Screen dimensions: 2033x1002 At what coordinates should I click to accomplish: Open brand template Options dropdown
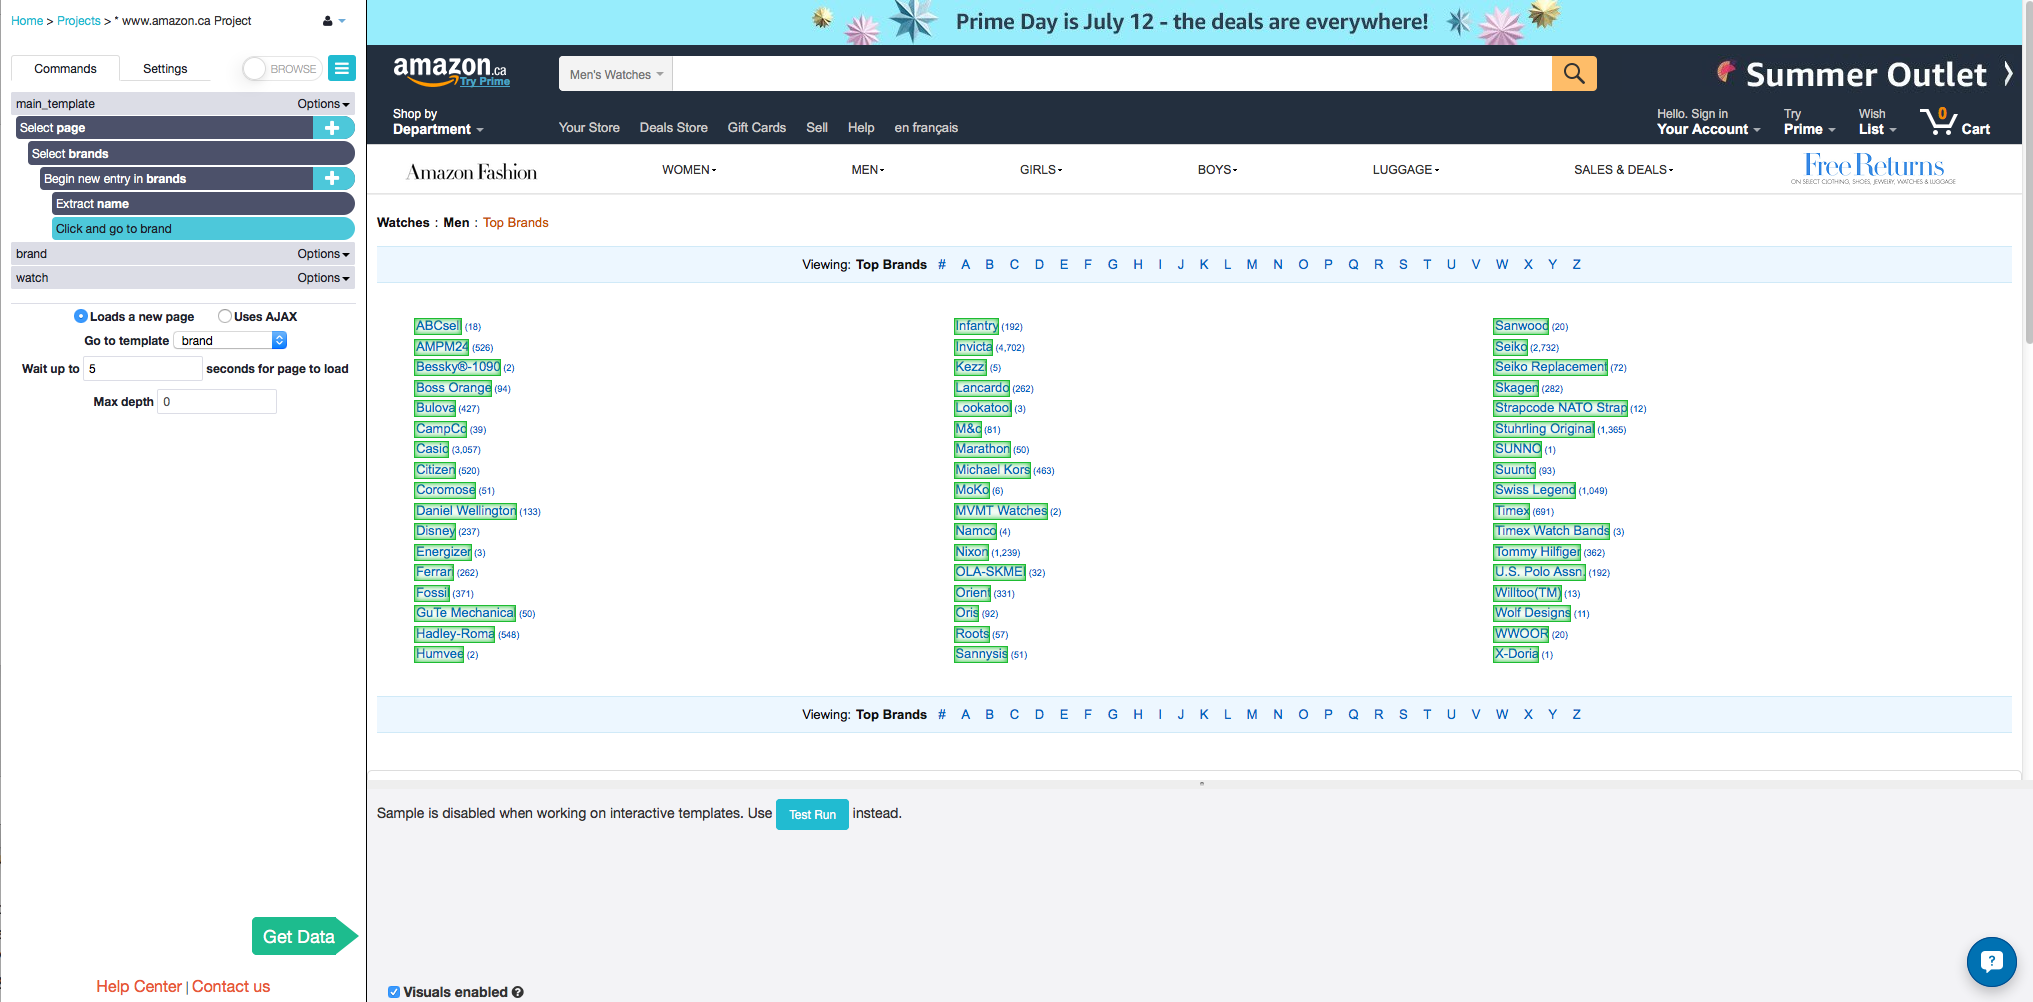(323, 254)
